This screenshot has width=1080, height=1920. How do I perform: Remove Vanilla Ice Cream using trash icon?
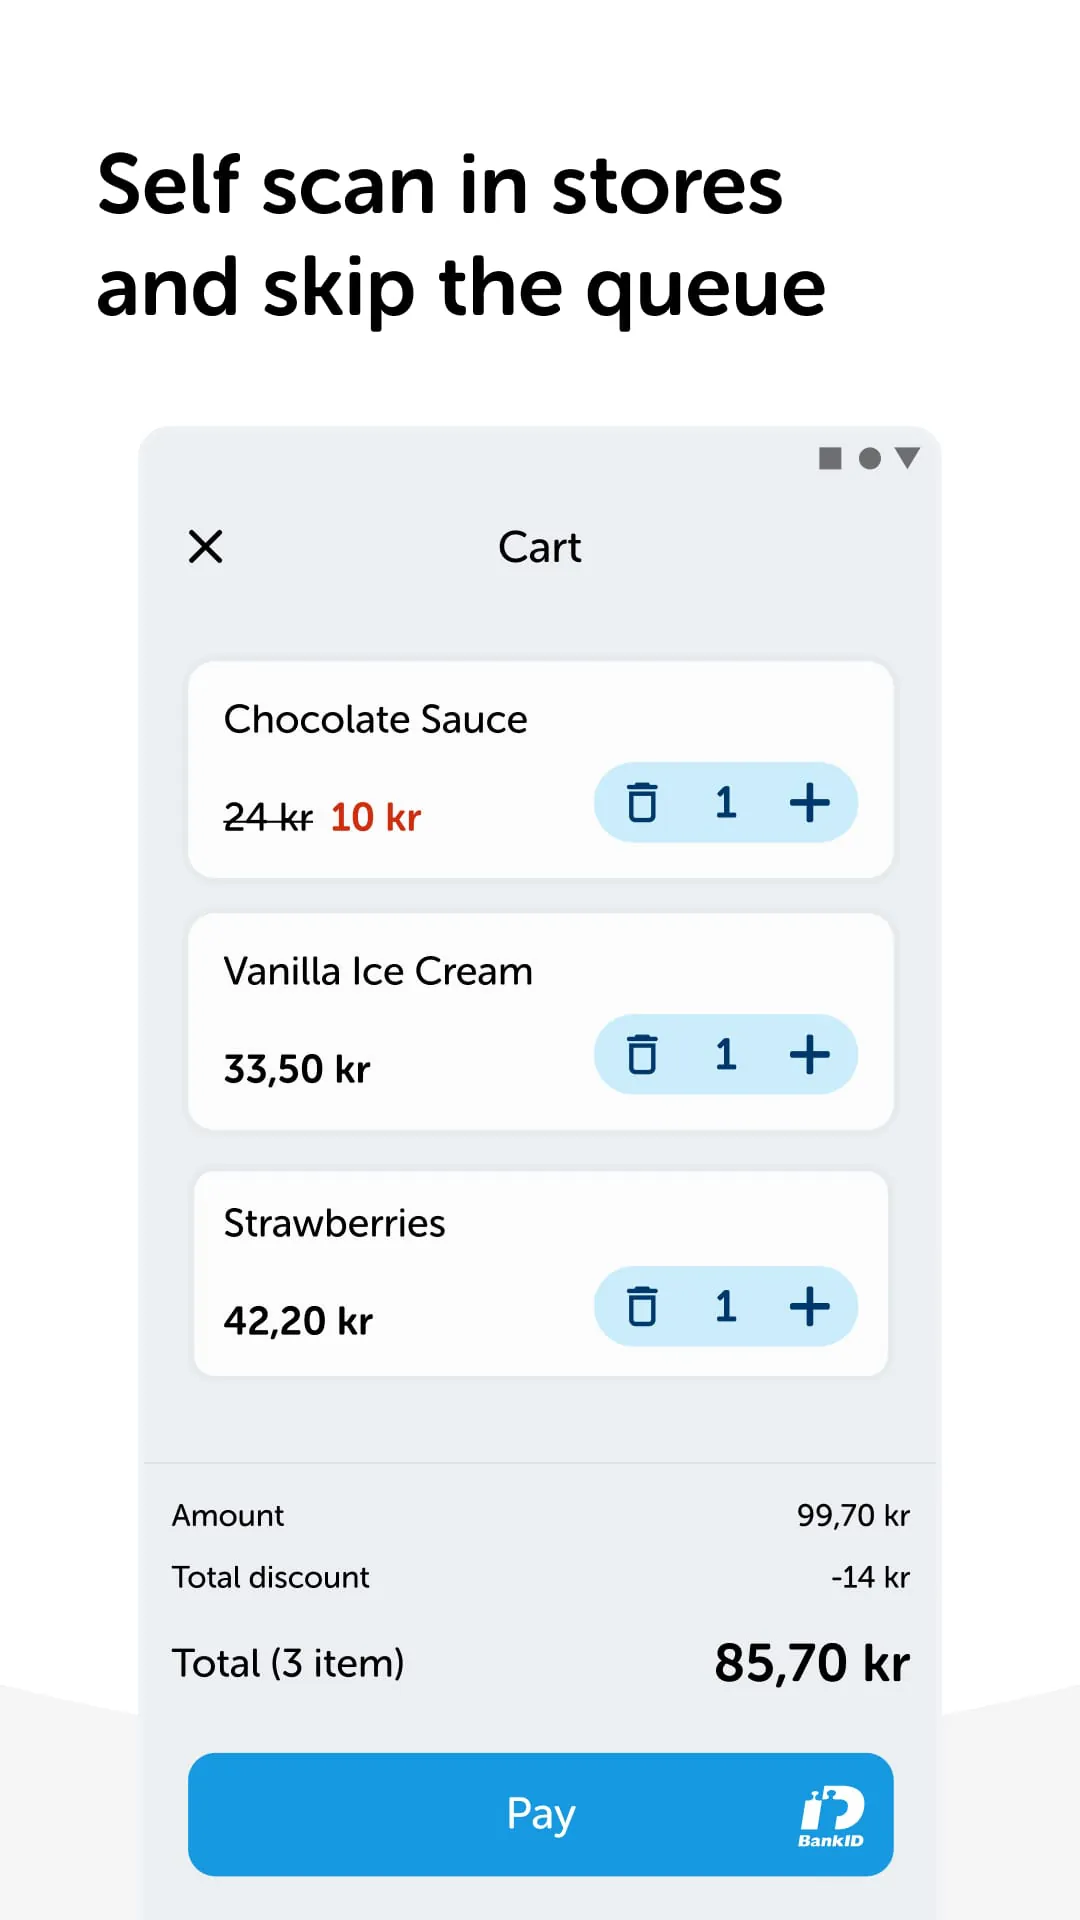click(642, 1054)
